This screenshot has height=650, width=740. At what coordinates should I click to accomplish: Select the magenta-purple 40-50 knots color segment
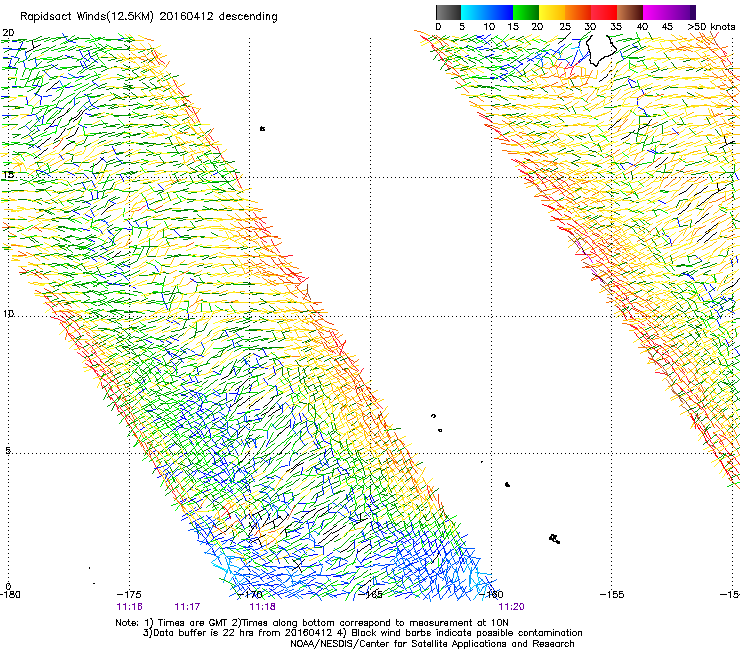669,12
